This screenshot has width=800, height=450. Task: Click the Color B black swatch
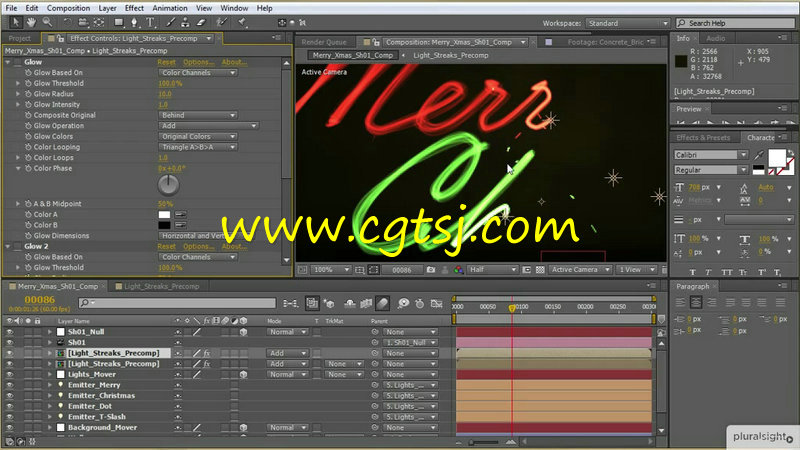164,225
